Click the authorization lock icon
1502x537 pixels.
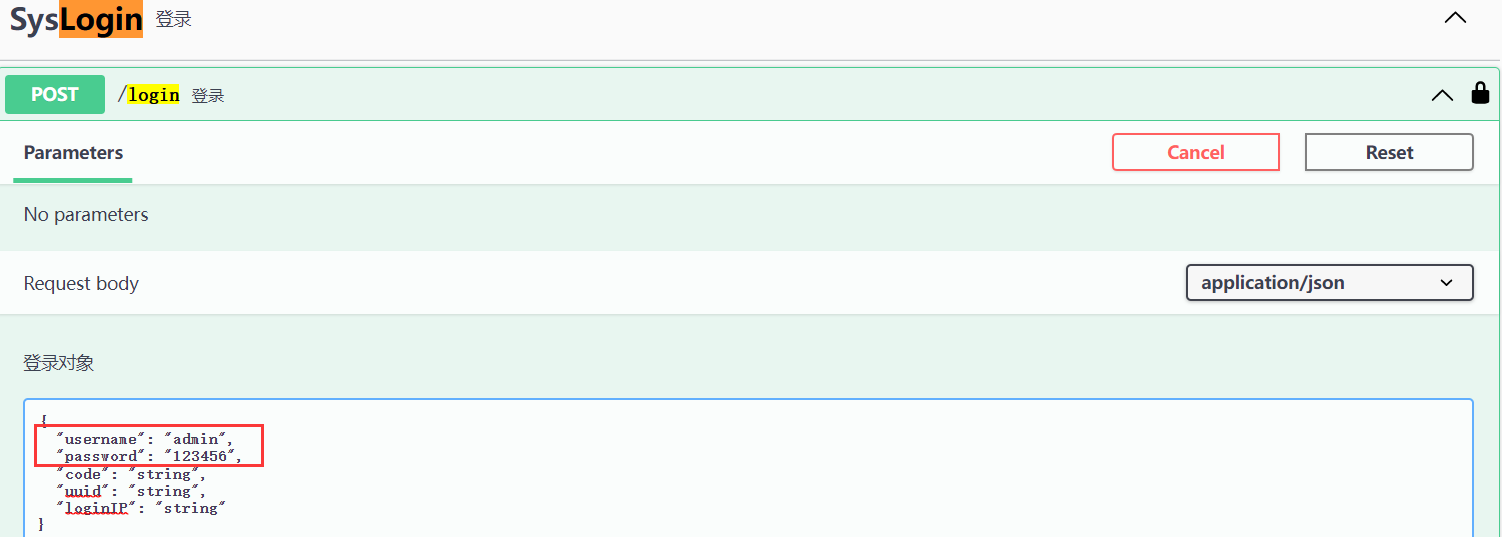(1480, 94)
